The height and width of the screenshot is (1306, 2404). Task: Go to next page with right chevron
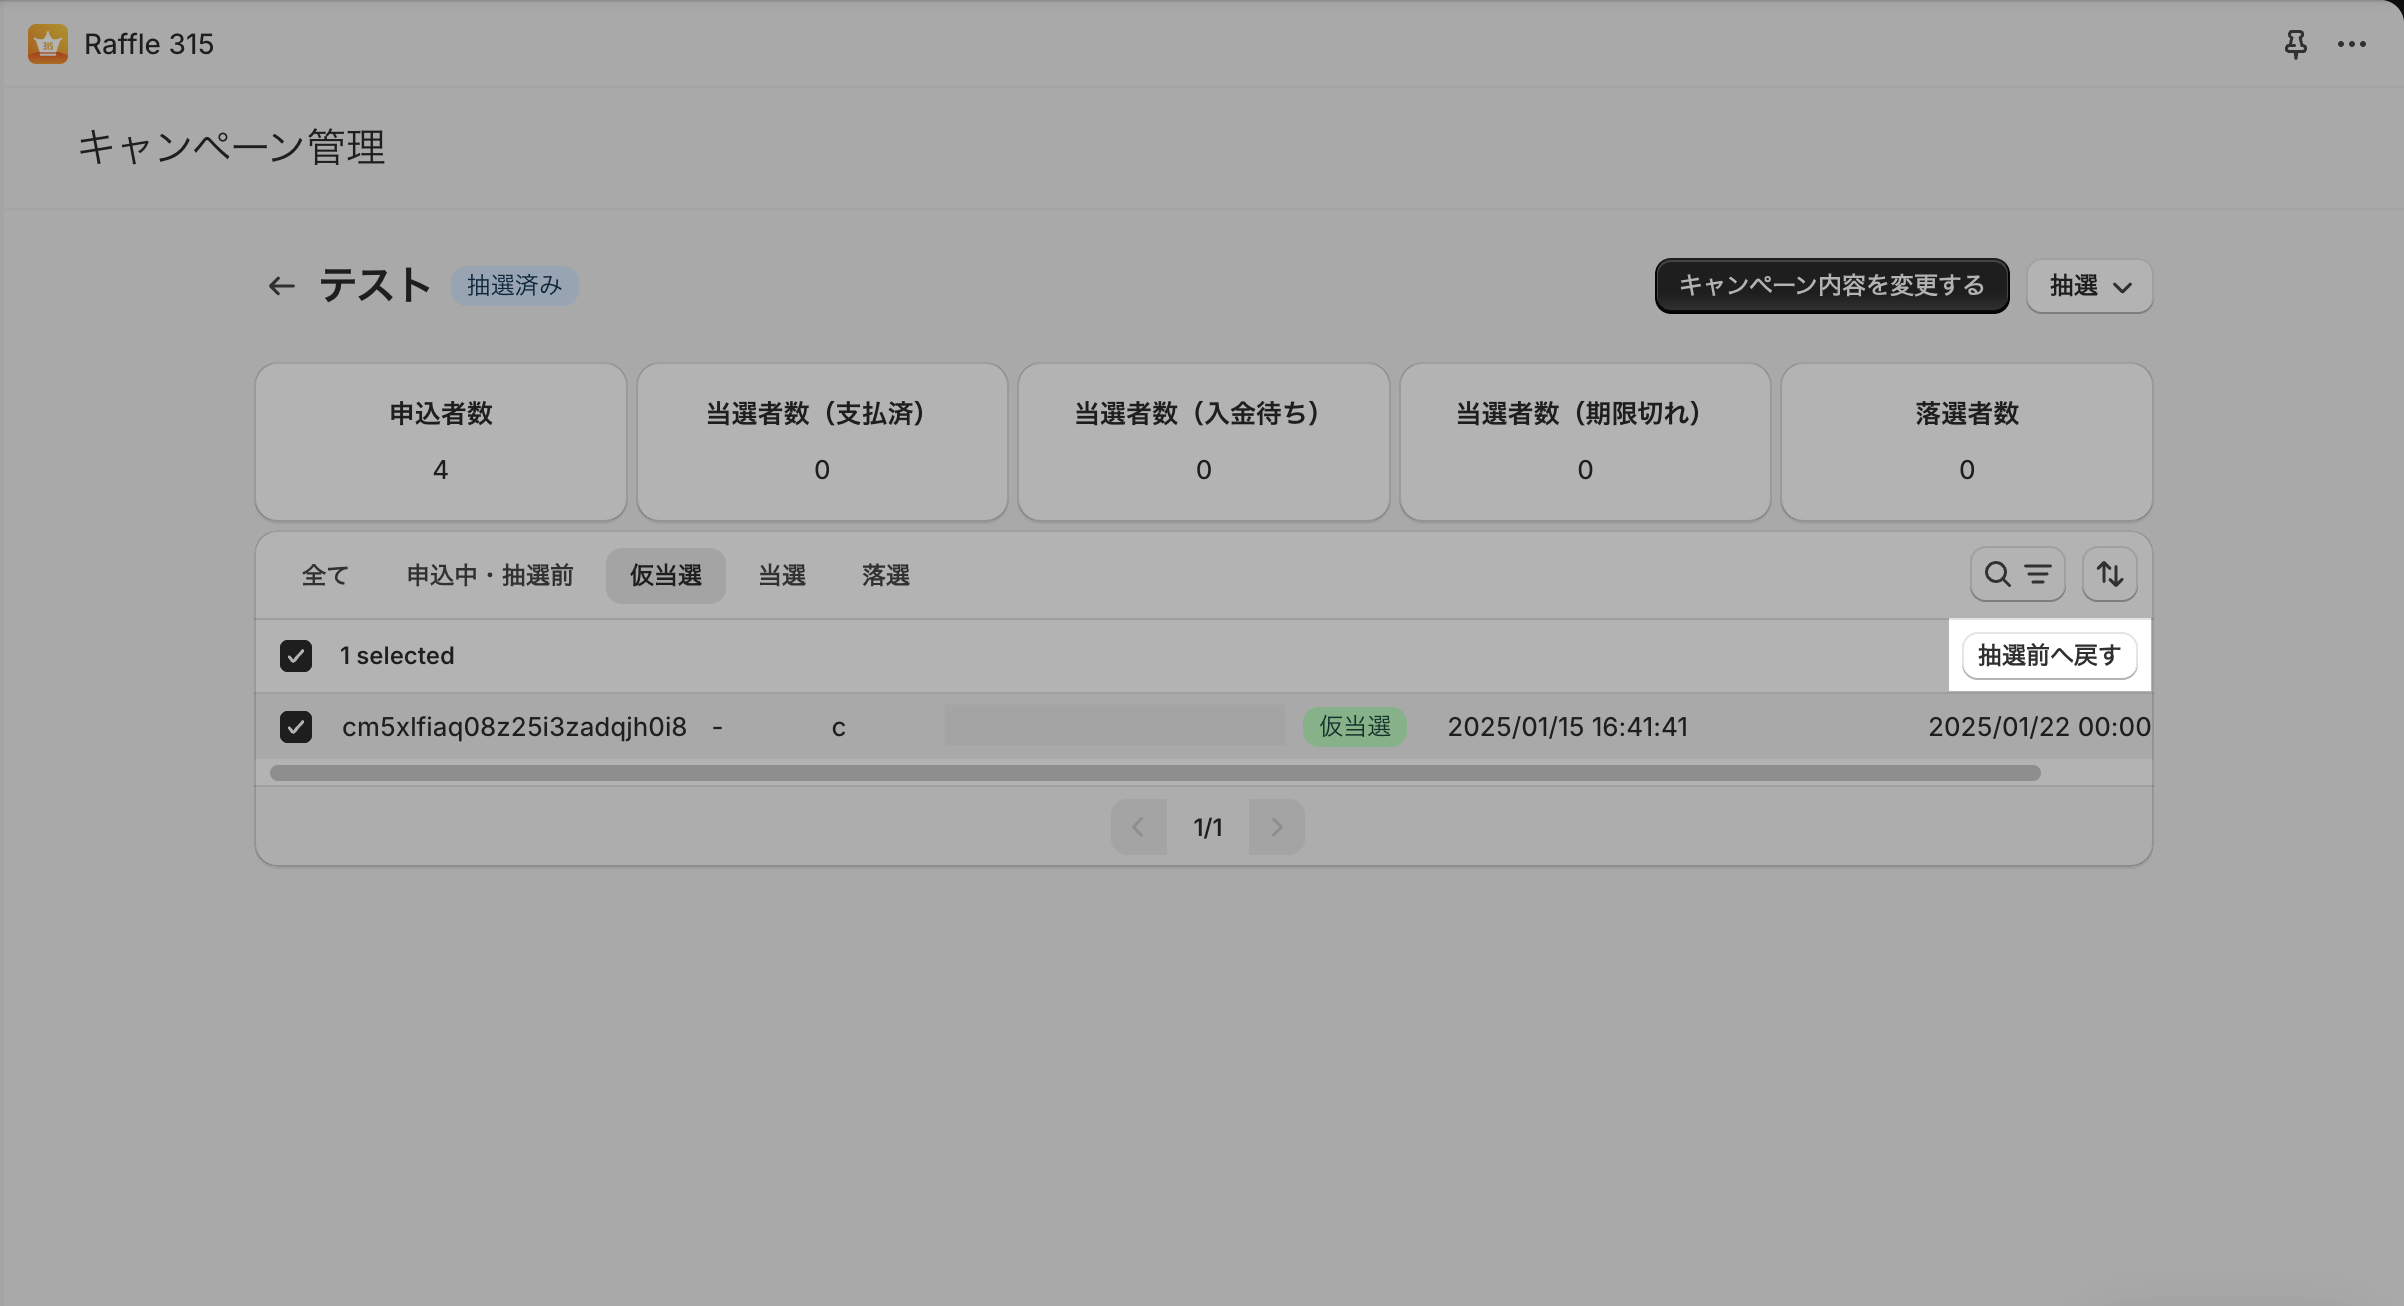(x=1276, y=827)
